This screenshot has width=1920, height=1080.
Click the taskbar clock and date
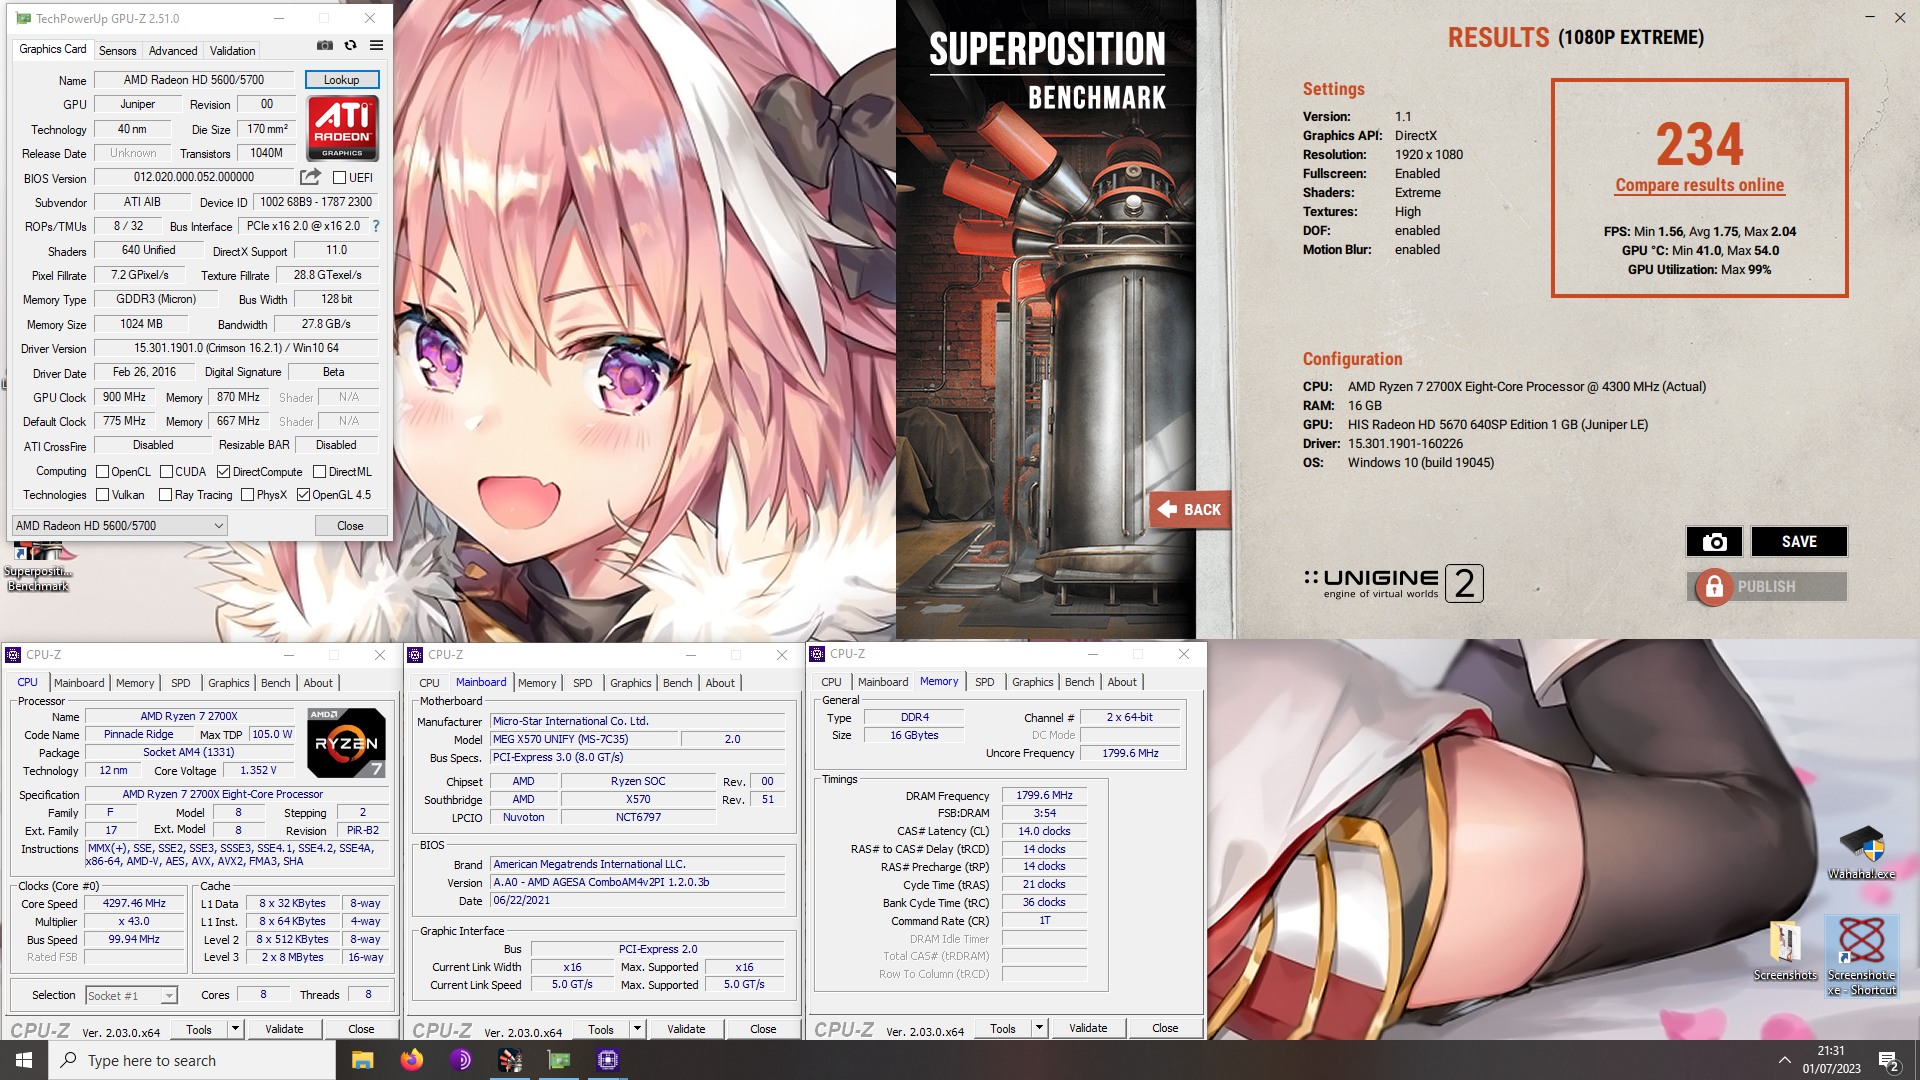tap(1831, 1060)
